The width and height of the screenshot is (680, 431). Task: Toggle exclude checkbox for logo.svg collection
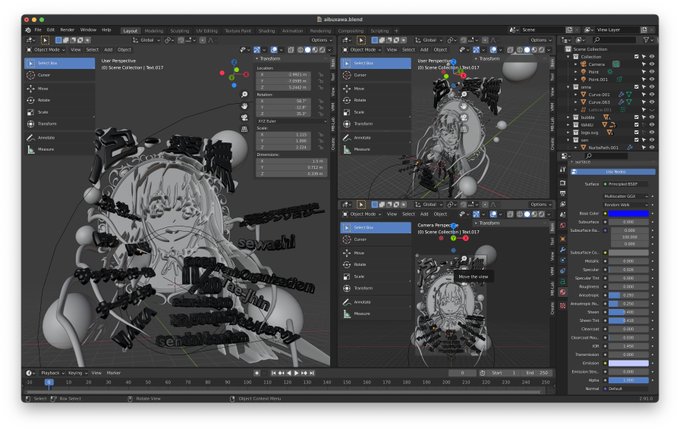(637, 132)
